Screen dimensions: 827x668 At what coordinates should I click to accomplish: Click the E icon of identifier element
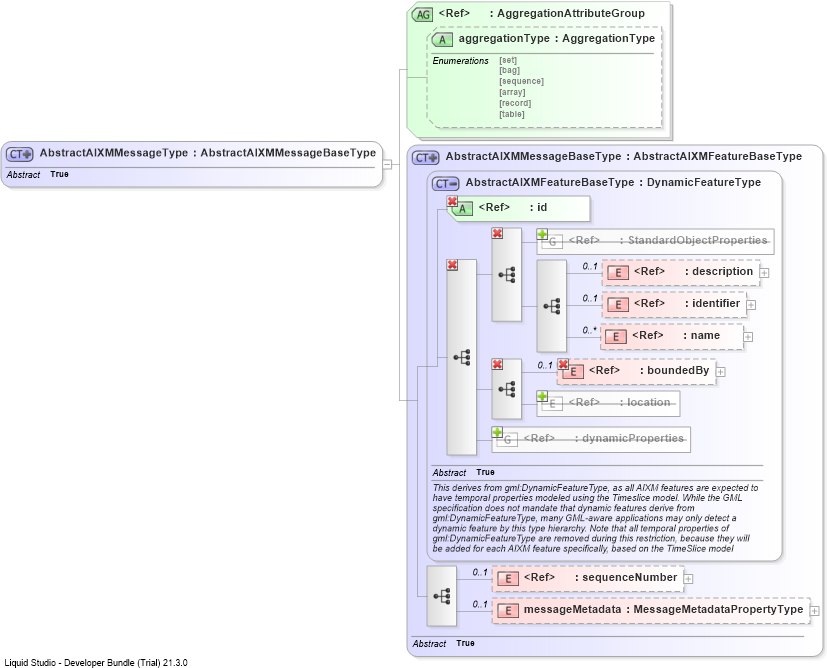[618, 305]
